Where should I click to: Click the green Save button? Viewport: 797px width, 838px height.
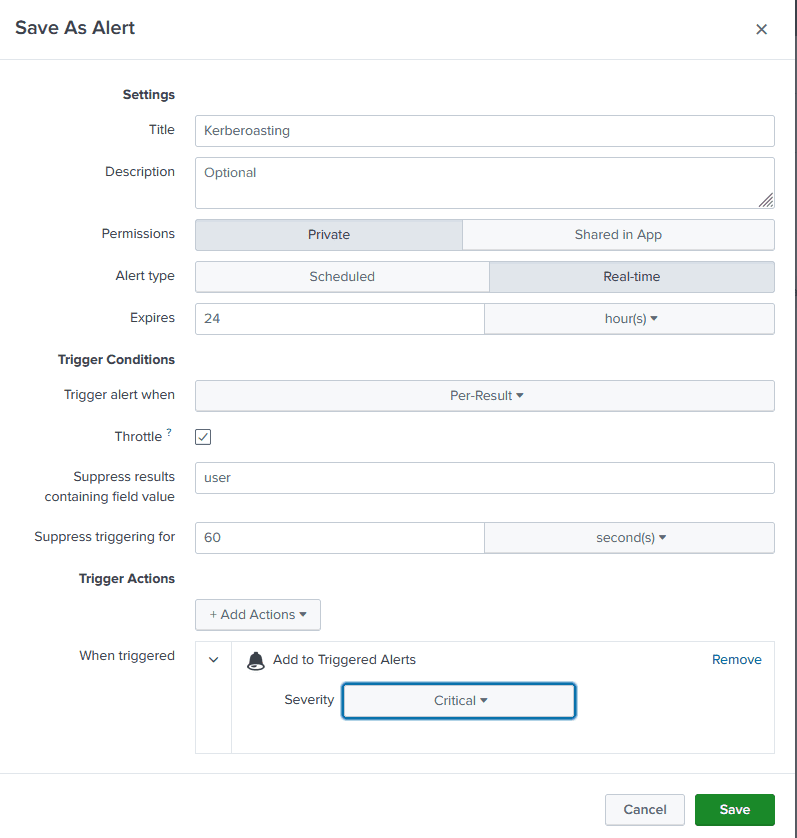pos(735,810)
